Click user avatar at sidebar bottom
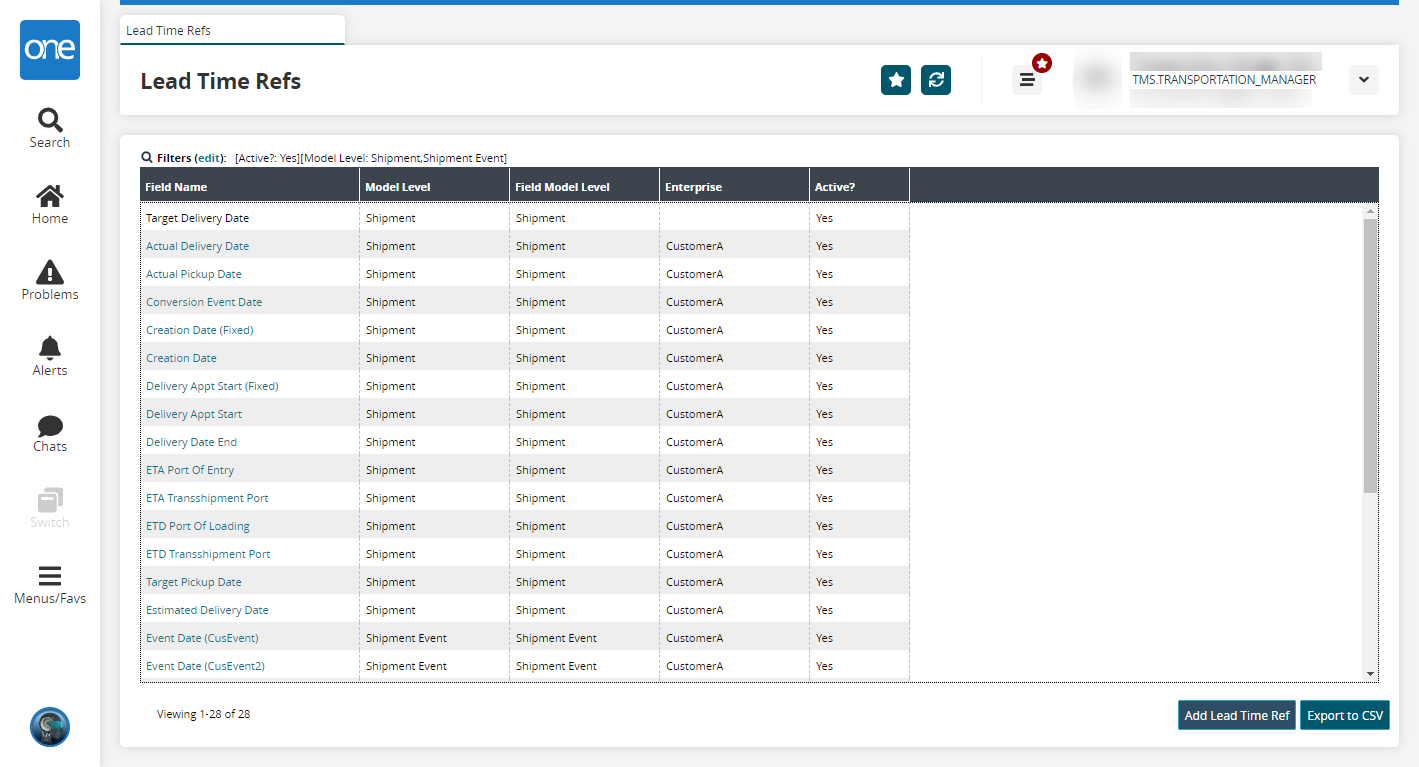Viewport: 1419px width, 767px height. point(50,727)
